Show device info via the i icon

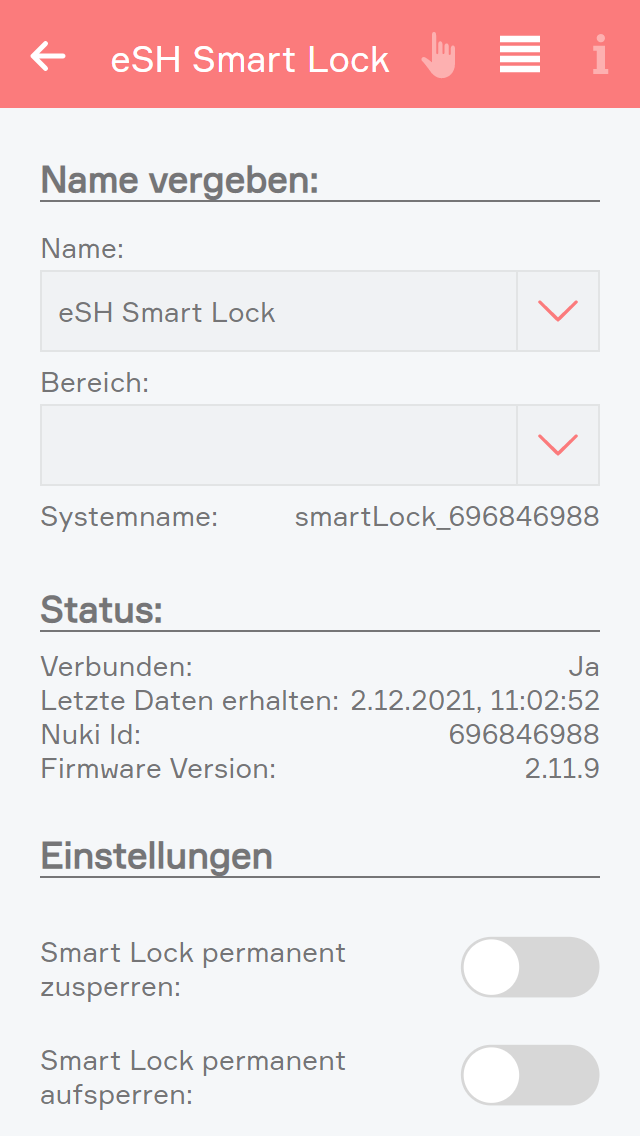600,56
